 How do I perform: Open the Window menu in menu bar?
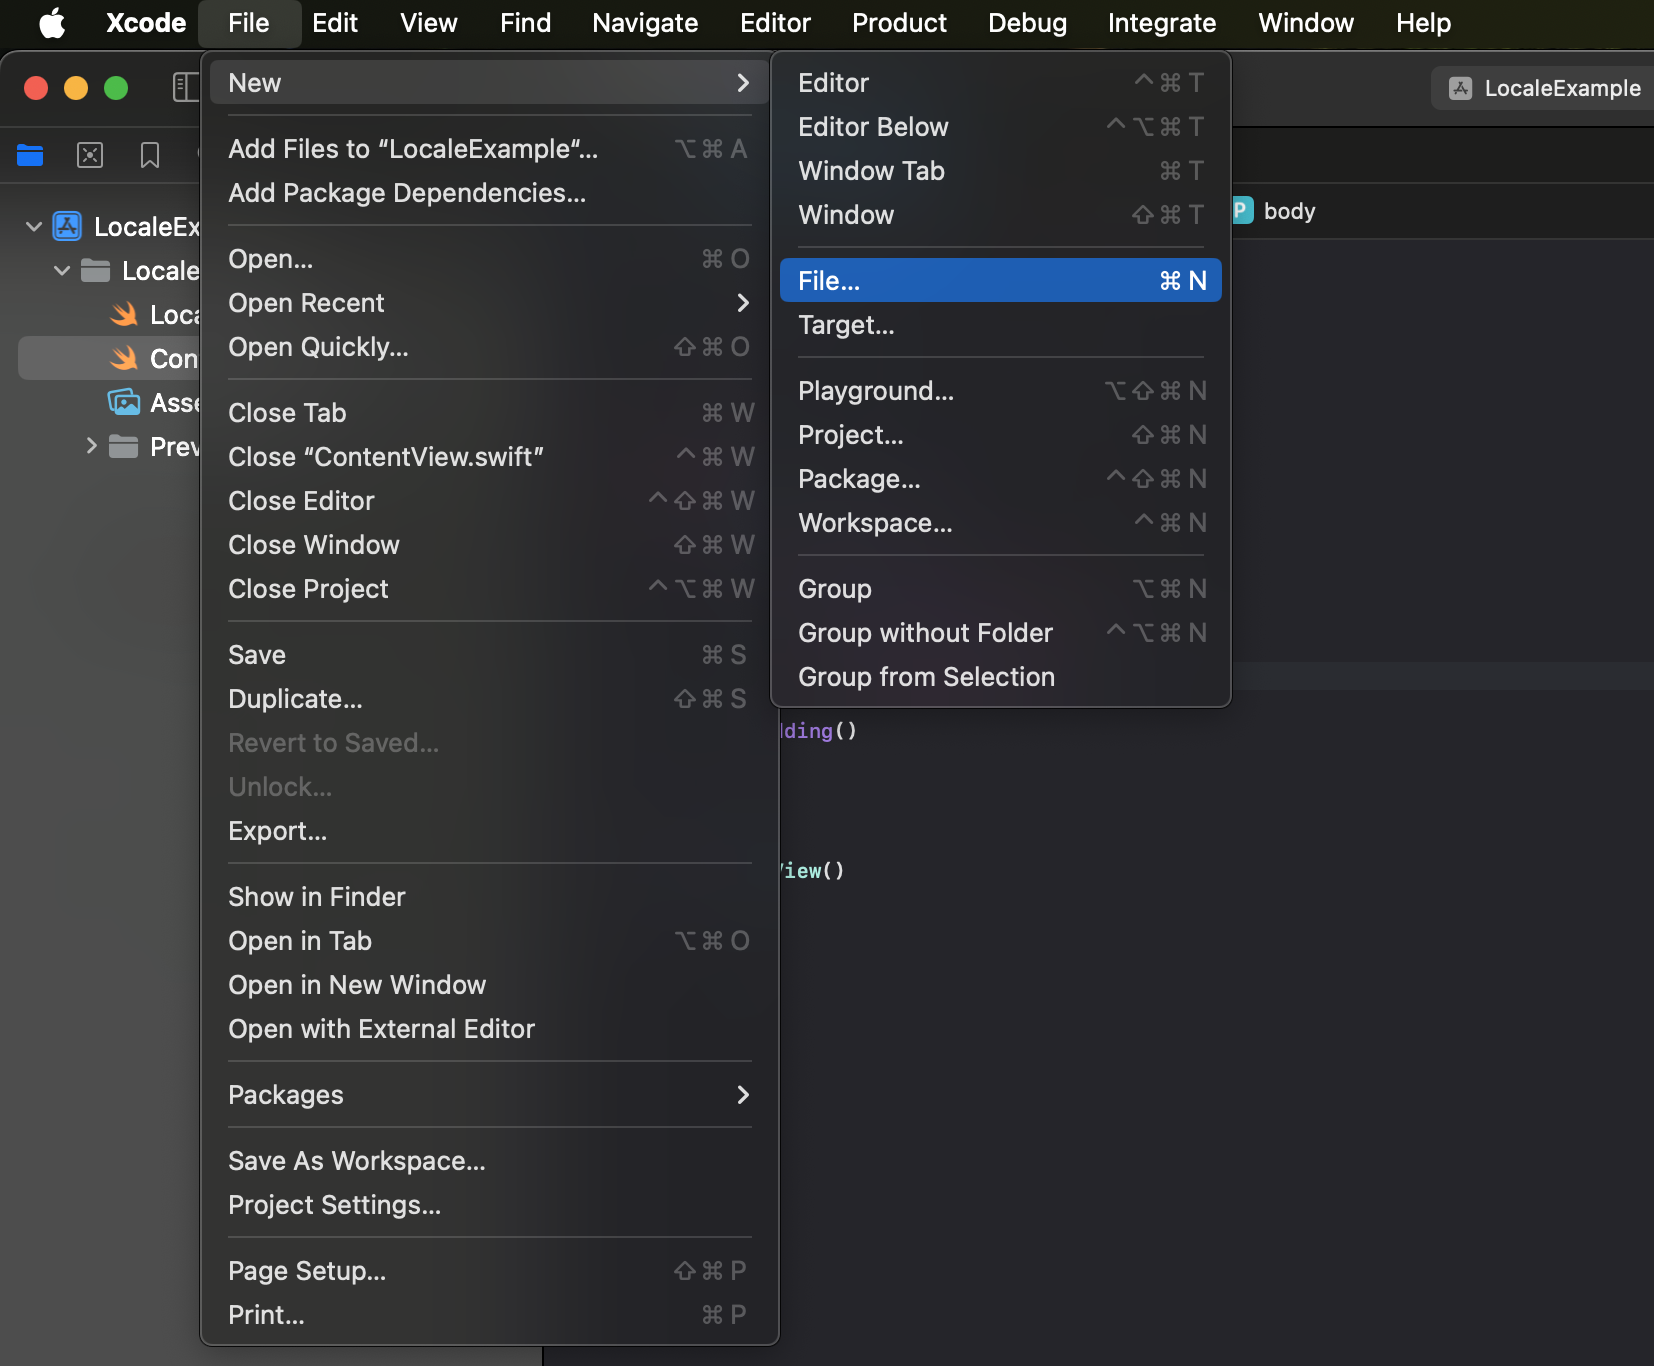(x=1306, y=22)
